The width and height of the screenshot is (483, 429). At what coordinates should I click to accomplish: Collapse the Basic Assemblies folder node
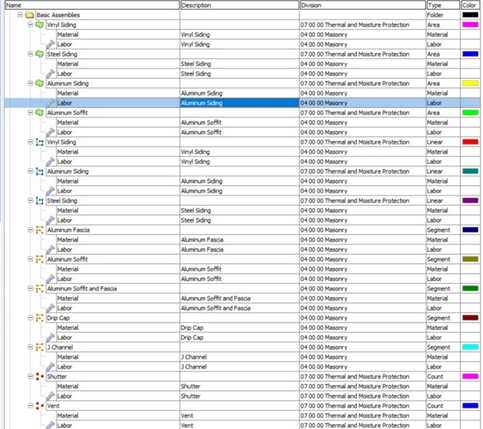20,15
